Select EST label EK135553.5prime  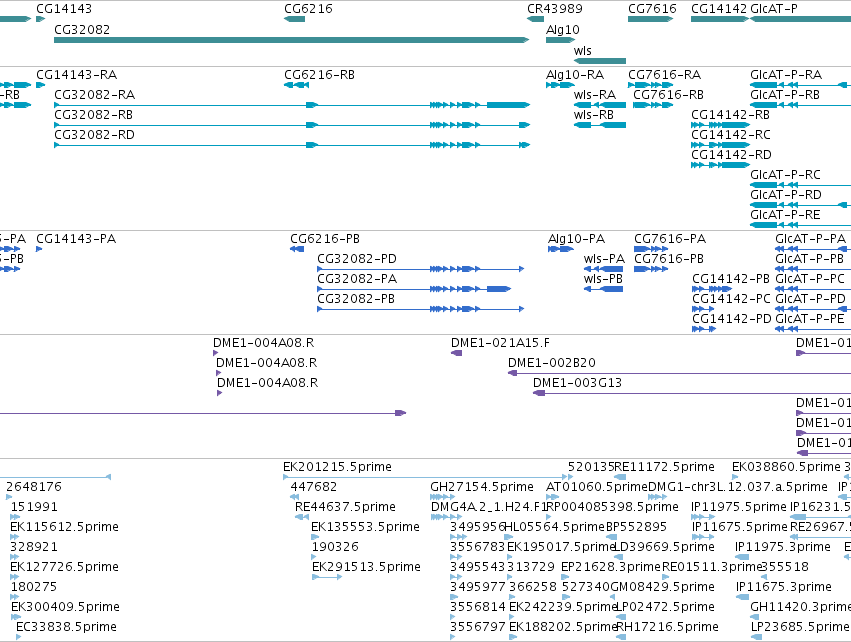coord(366,527)
